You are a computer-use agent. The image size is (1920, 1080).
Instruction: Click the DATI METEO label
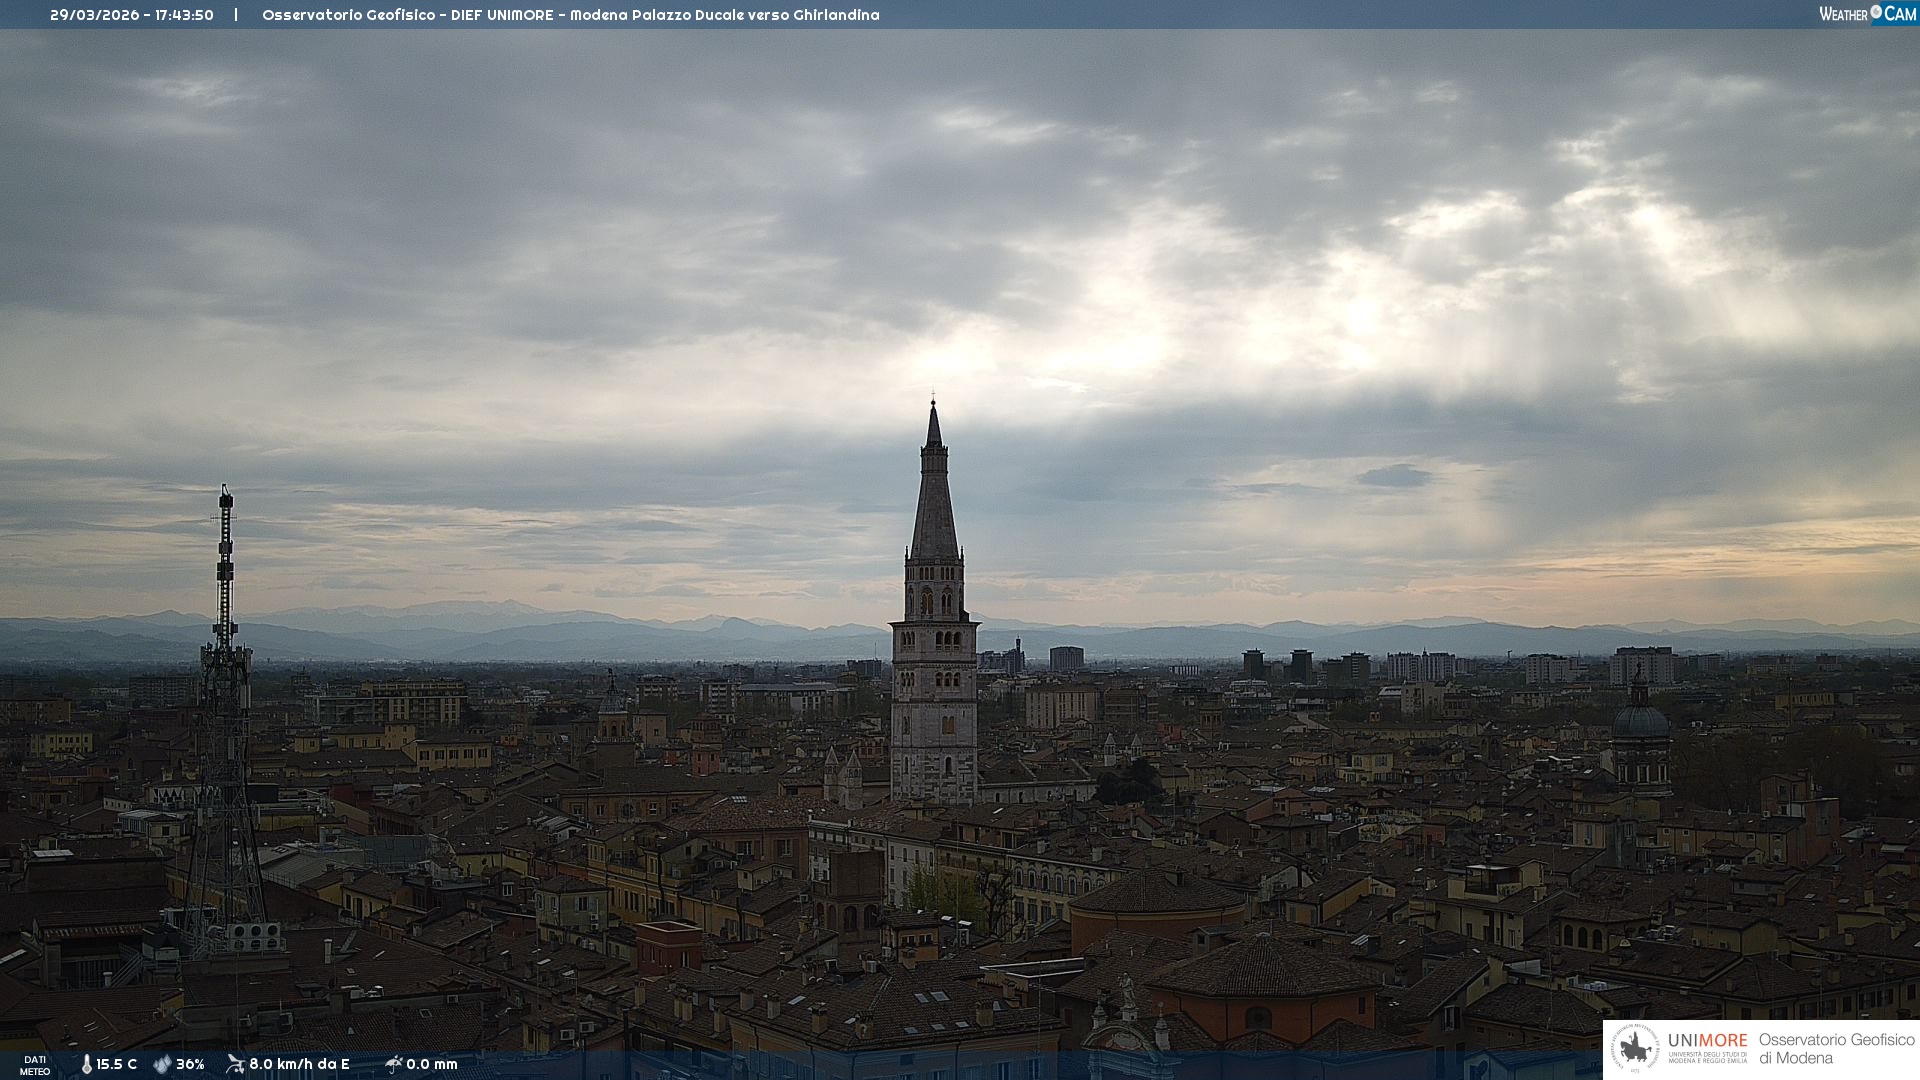35,1065
